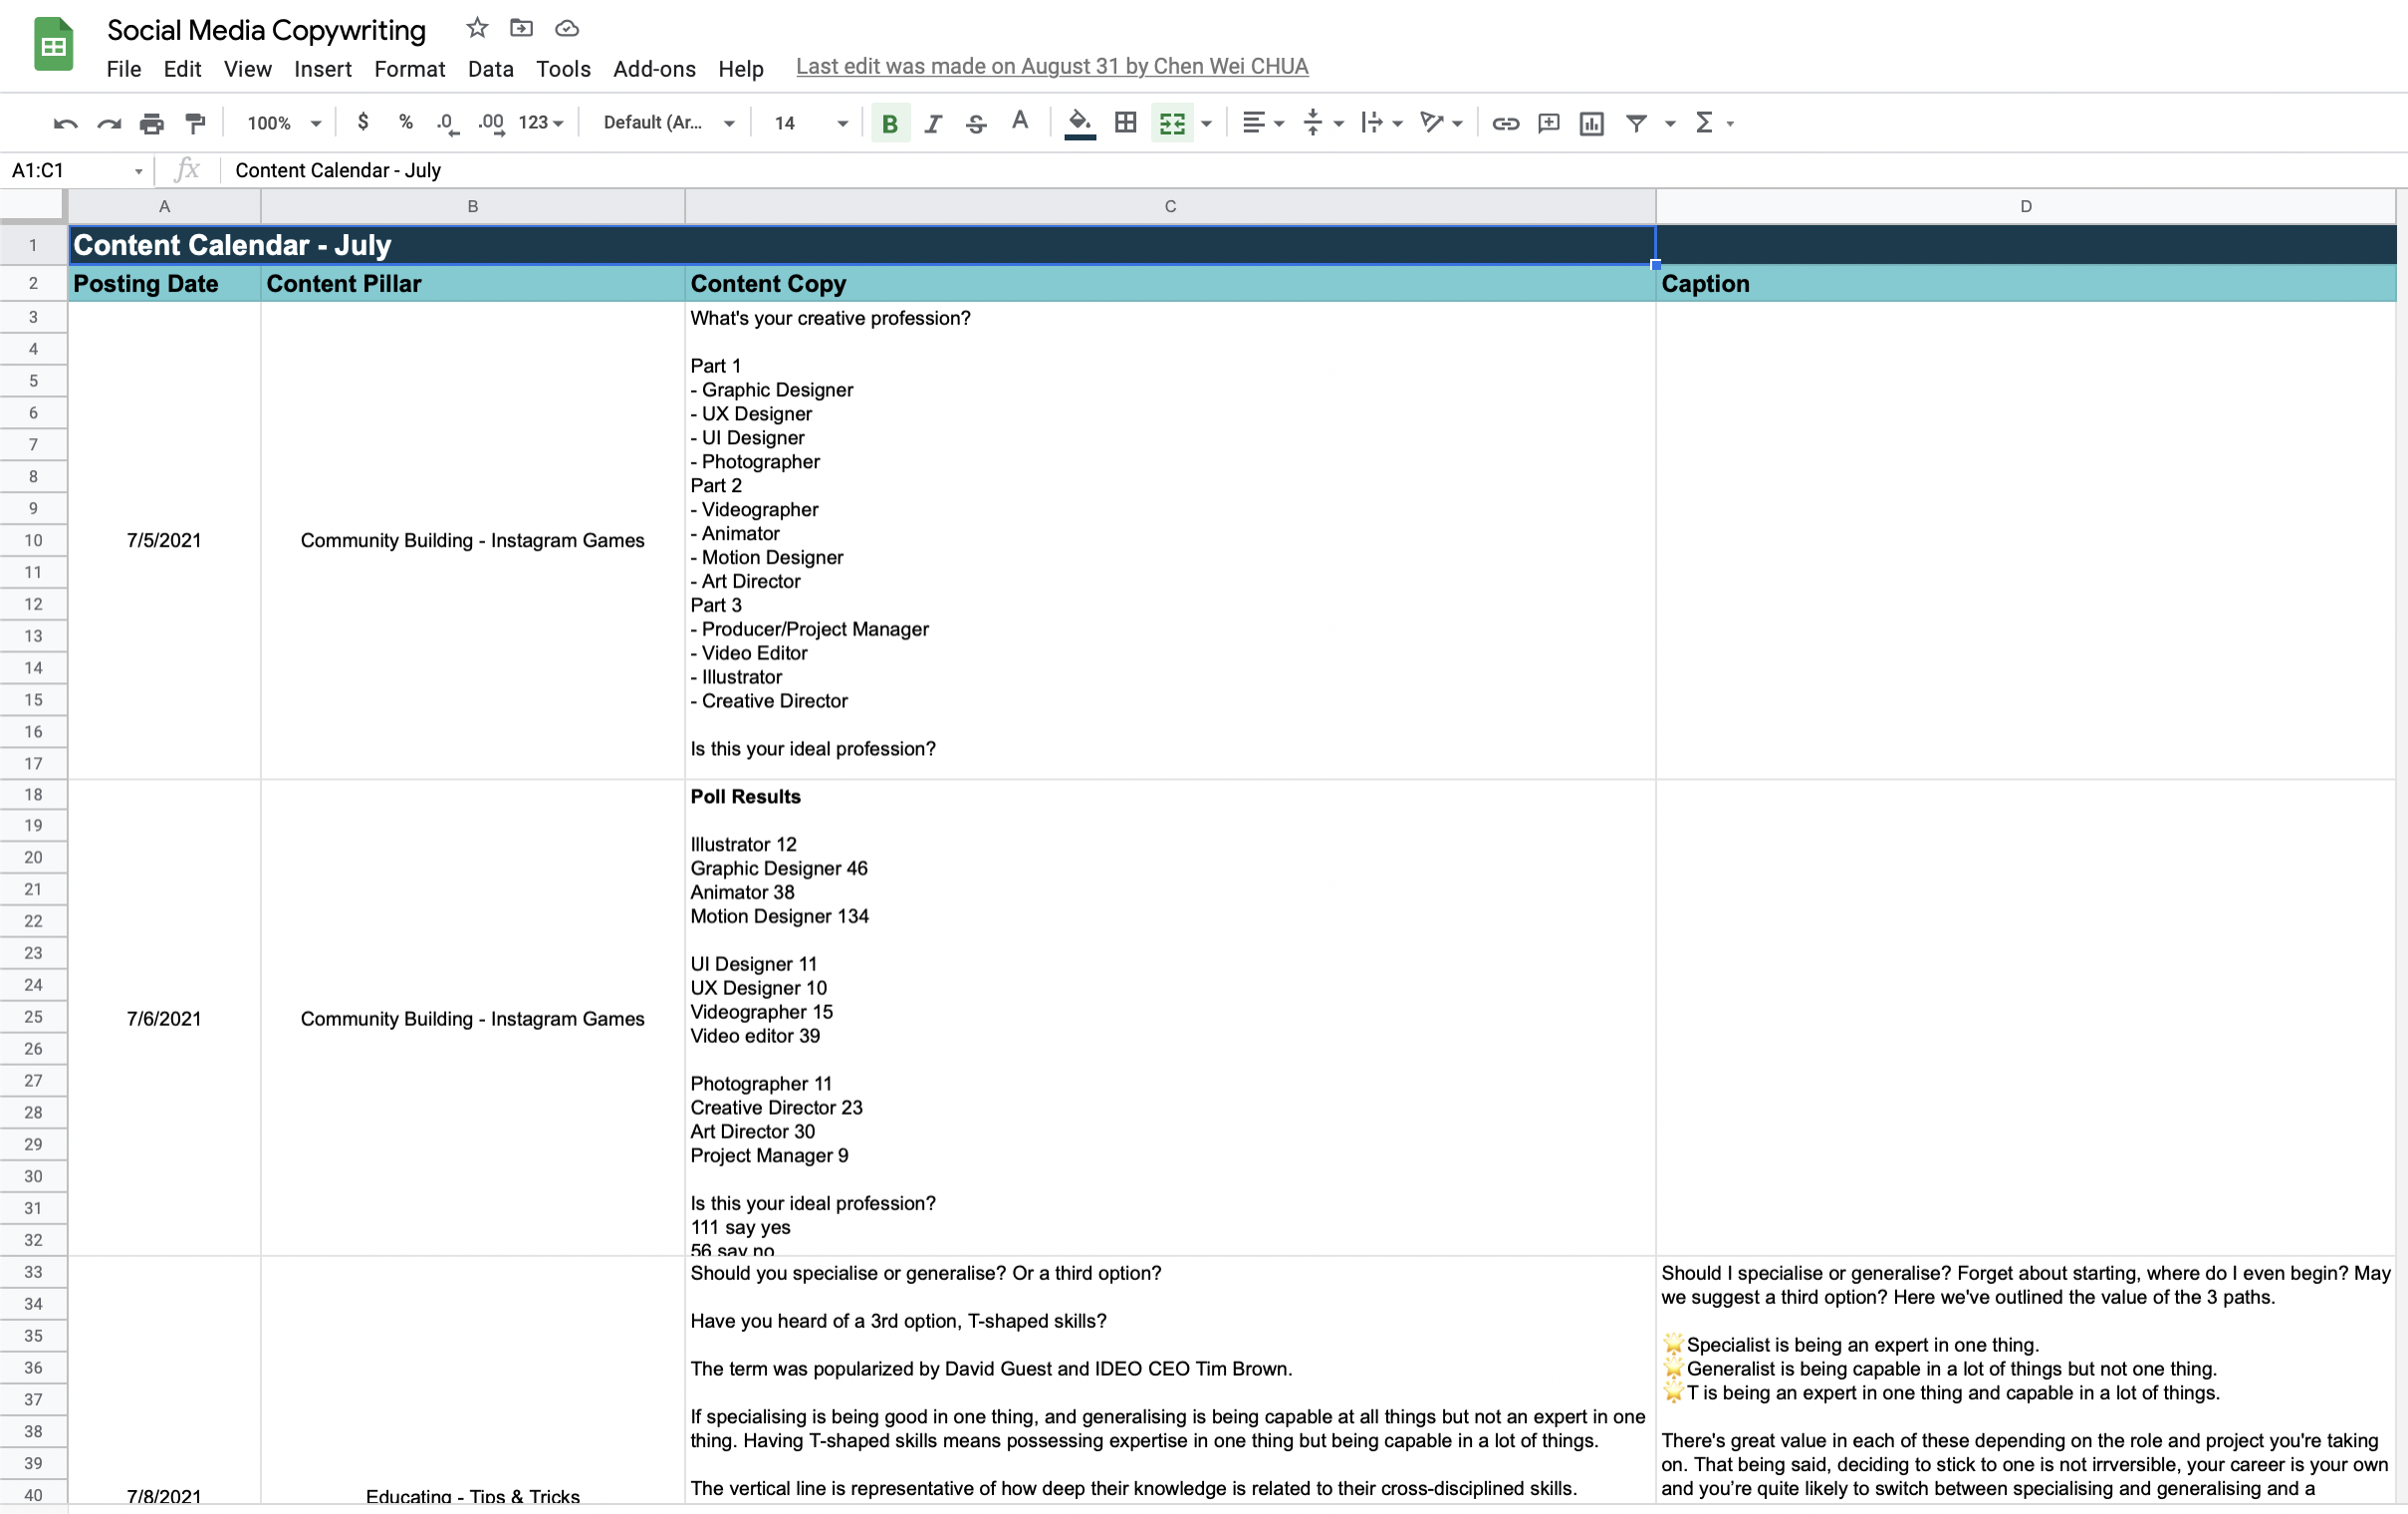Click the print icon
The height and width of the screenshot is (1514, 2408).
[x=152, y=123]
